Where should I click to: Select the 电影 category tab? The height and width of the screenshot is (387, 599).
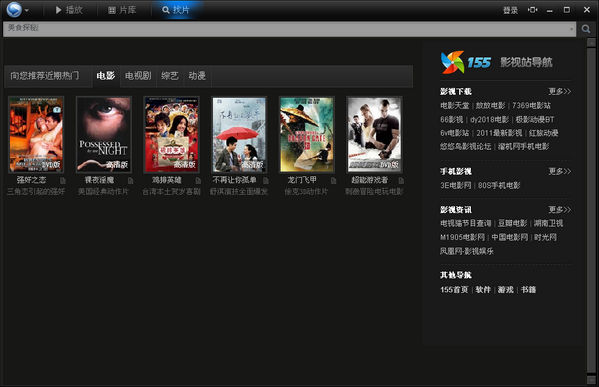[x=106, y=76]
